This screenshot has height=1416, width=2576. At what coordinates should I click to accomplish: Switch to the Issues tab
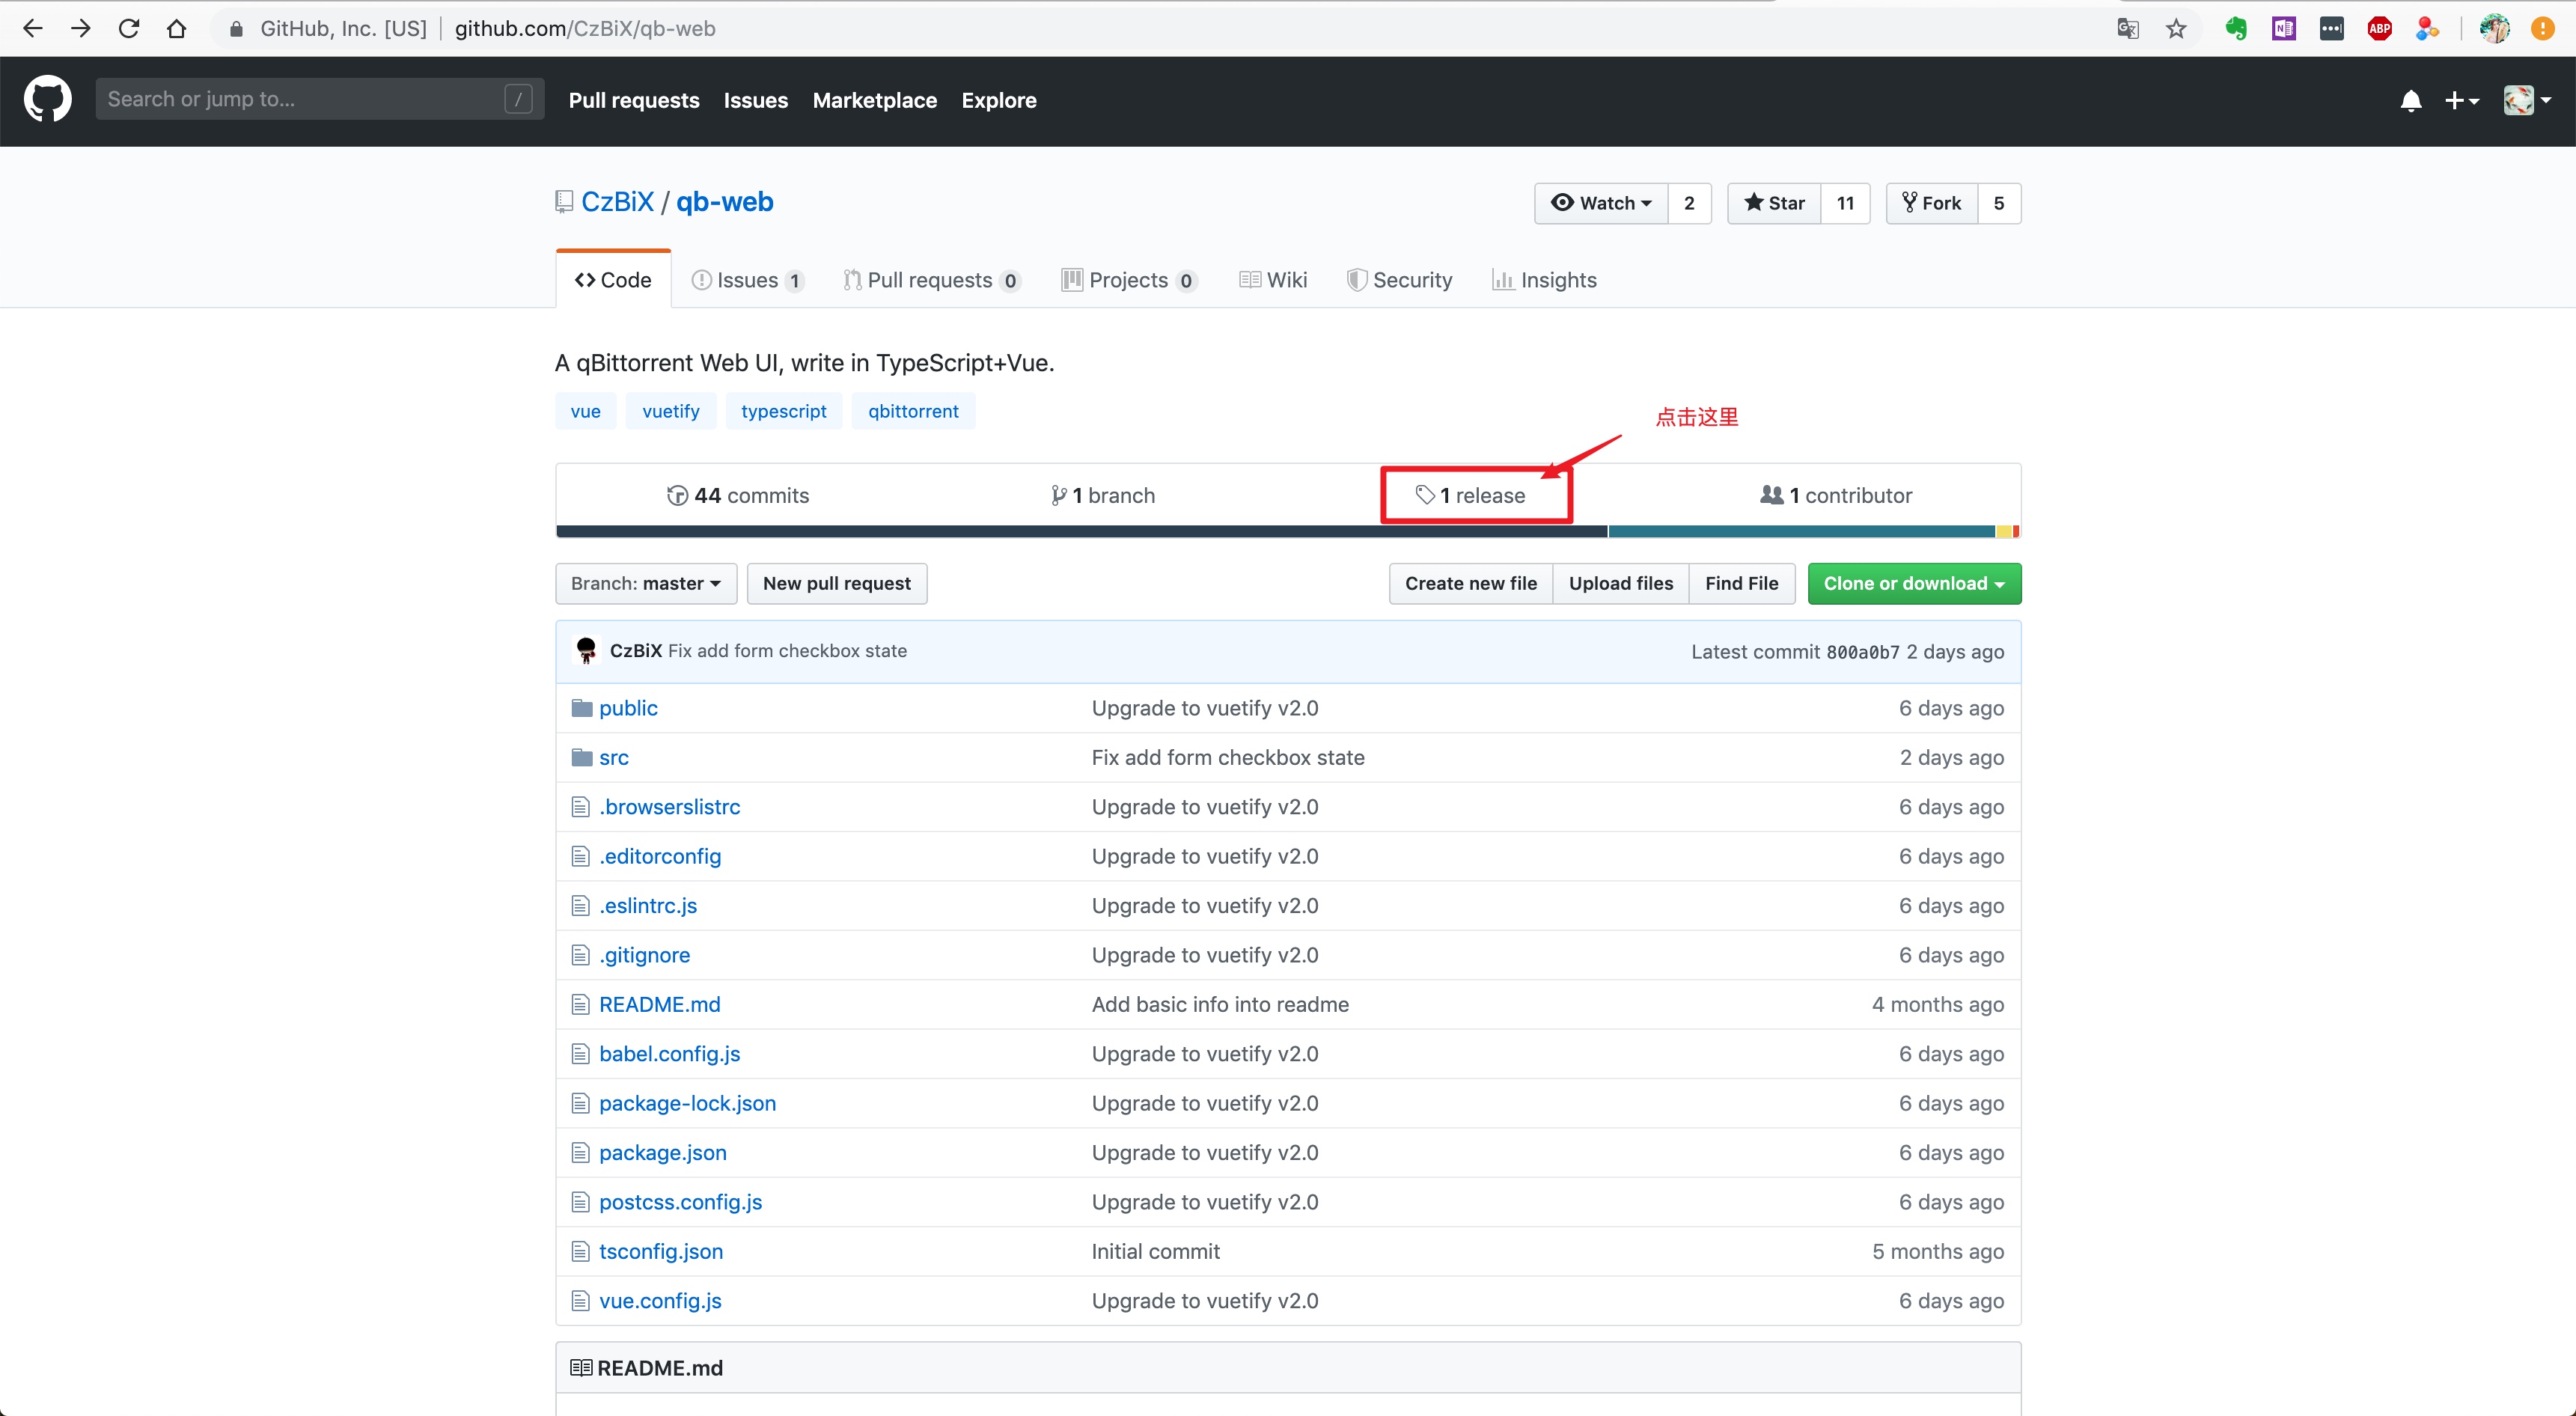point(747,281)
